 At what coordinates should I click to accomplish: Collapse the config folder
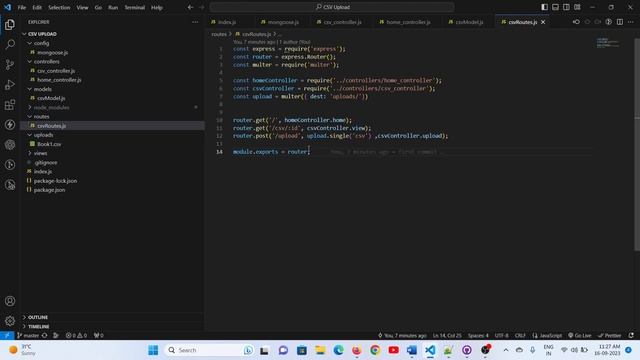click(112, 43)
